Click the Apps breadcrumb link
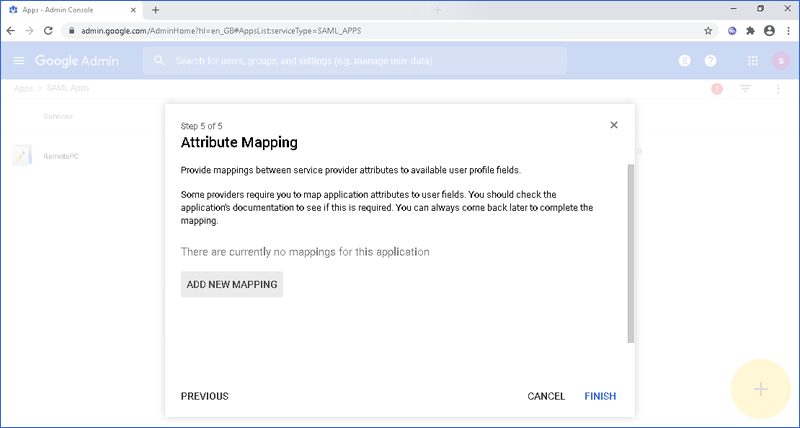The image size is (800, 428). point(22,89)
